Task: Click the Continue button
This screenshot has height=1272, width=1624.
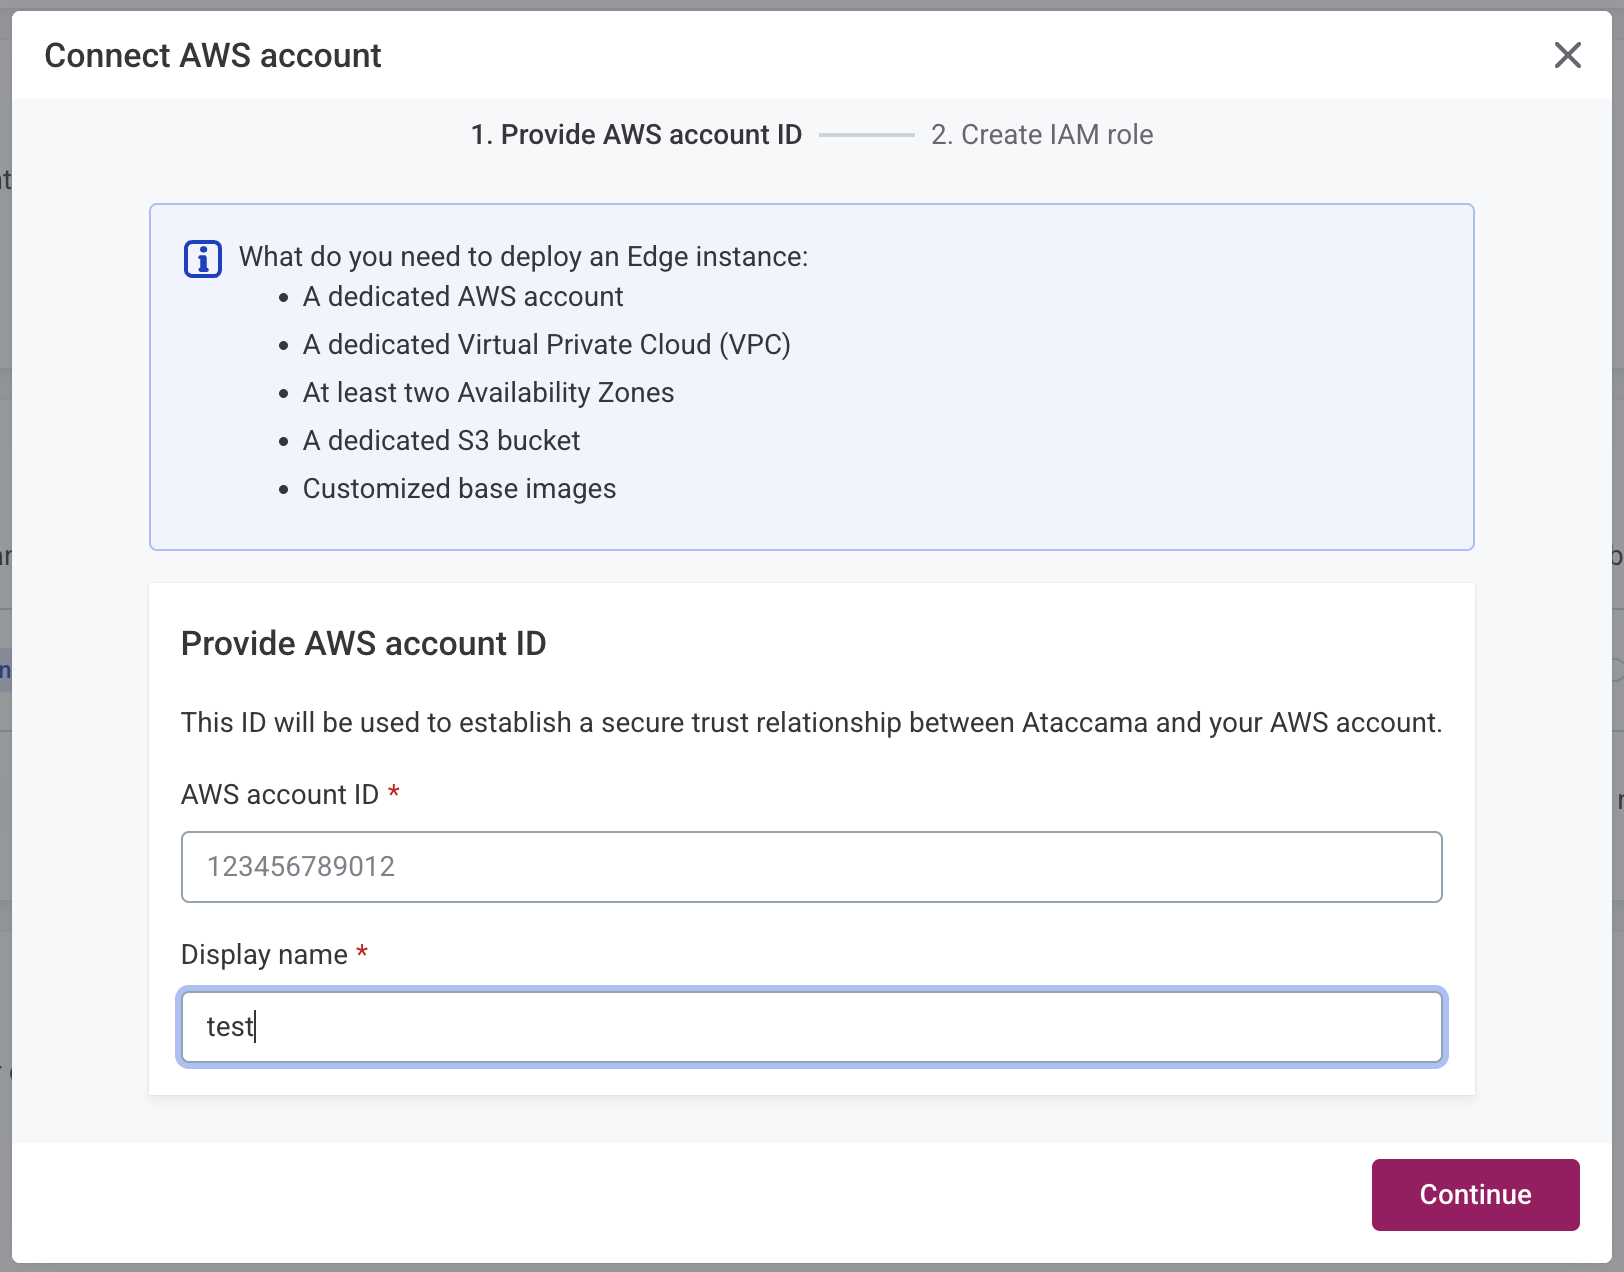Action: point(1475,1194)
